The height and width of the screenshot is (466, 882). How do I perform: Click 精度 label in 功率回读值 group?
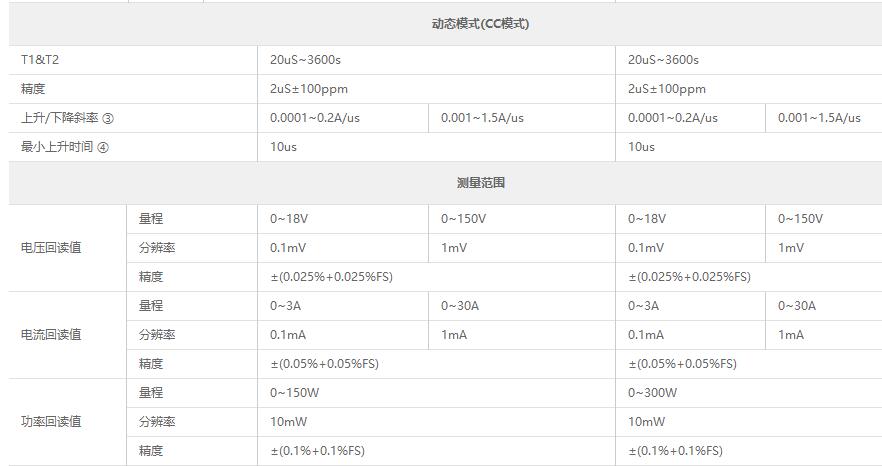[151, 451]
